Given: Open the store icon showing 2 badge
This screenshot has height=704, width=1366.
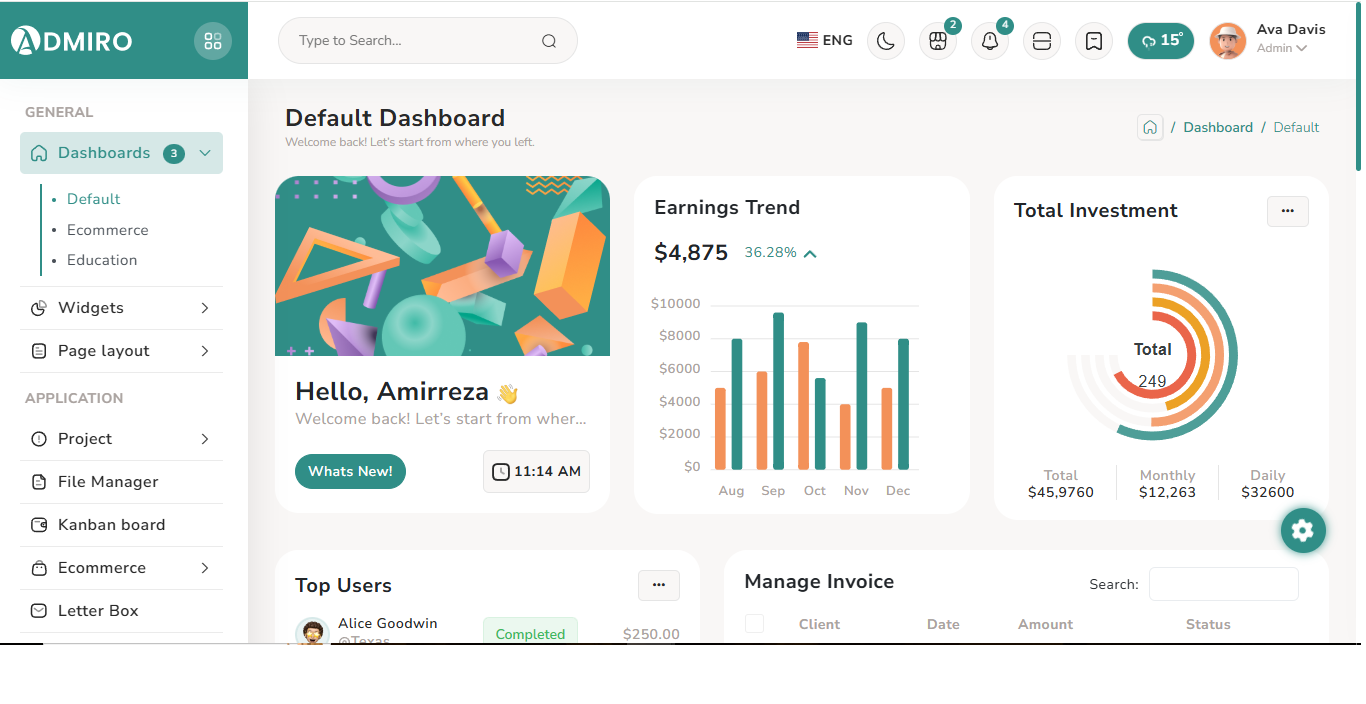Looking at the screenshot, I should point(938,41).
